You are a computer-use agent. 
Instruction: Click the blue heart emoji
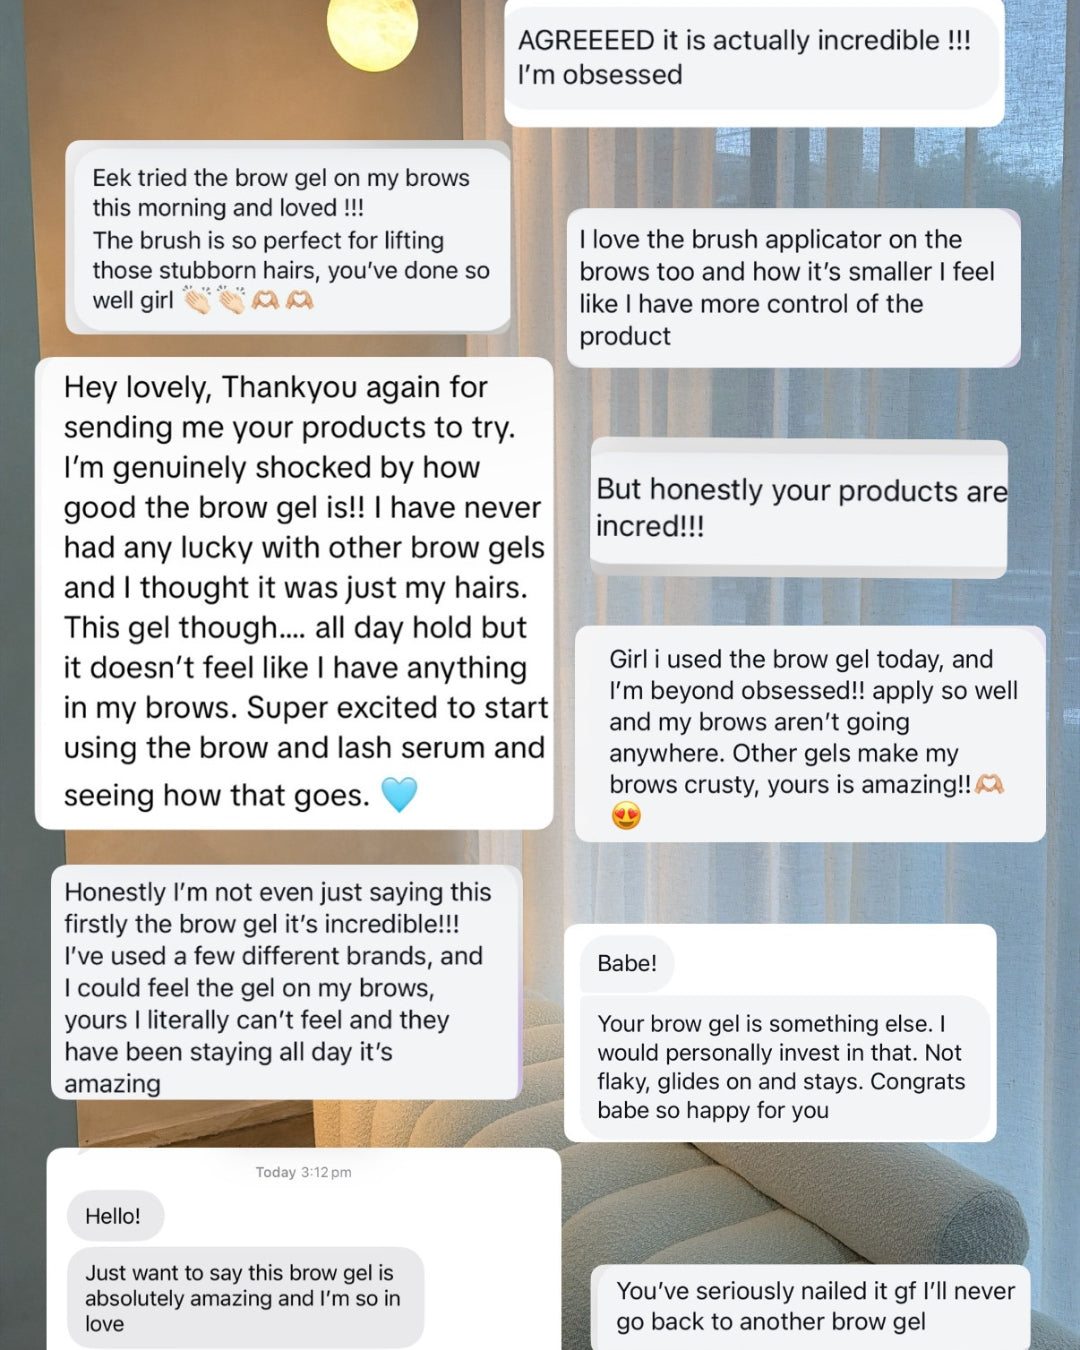click(398, 795)
